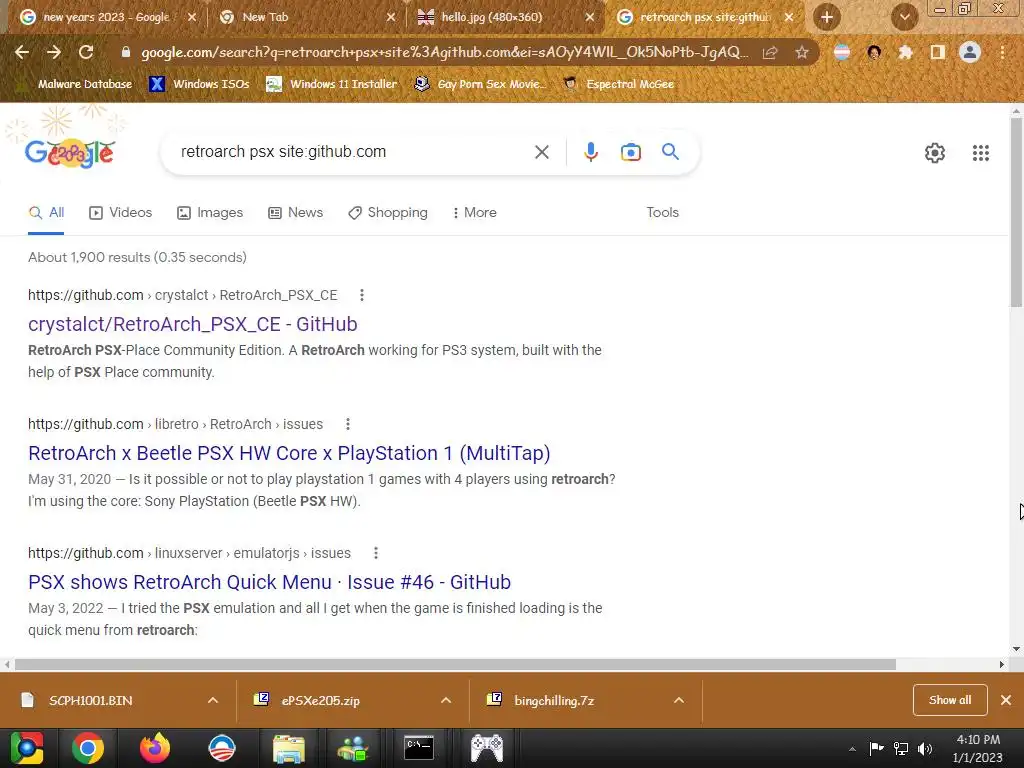Viewport: 1024px width, 768px height.
Task: Switch to the new years 2023 tab
Action: [104, 18]
